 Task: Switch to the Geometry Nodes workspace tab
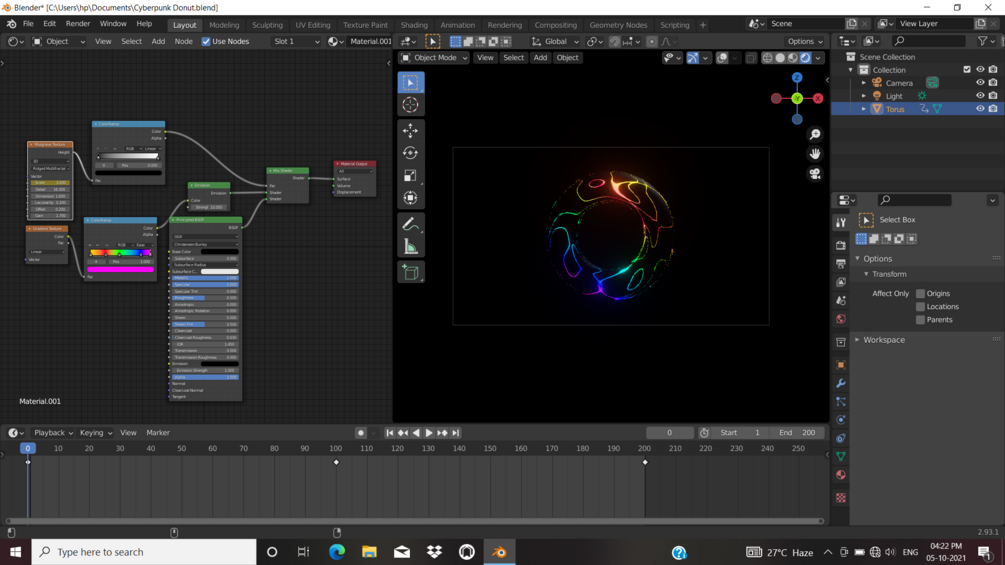[619, 25]
